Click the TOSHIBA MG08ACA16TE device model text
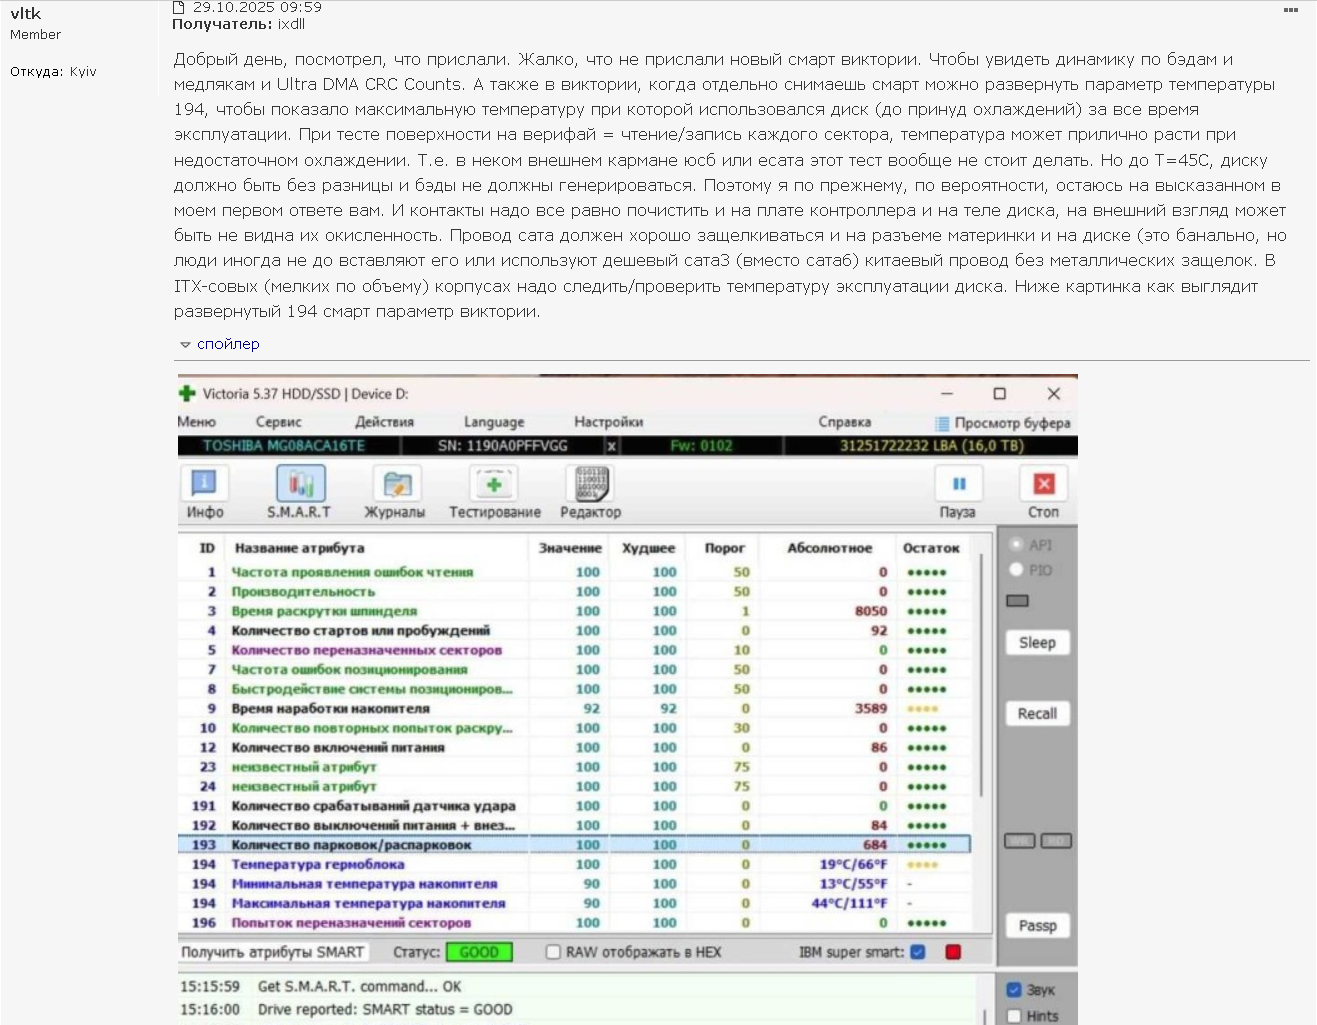1317x1025 pixels. coord(284,446)
